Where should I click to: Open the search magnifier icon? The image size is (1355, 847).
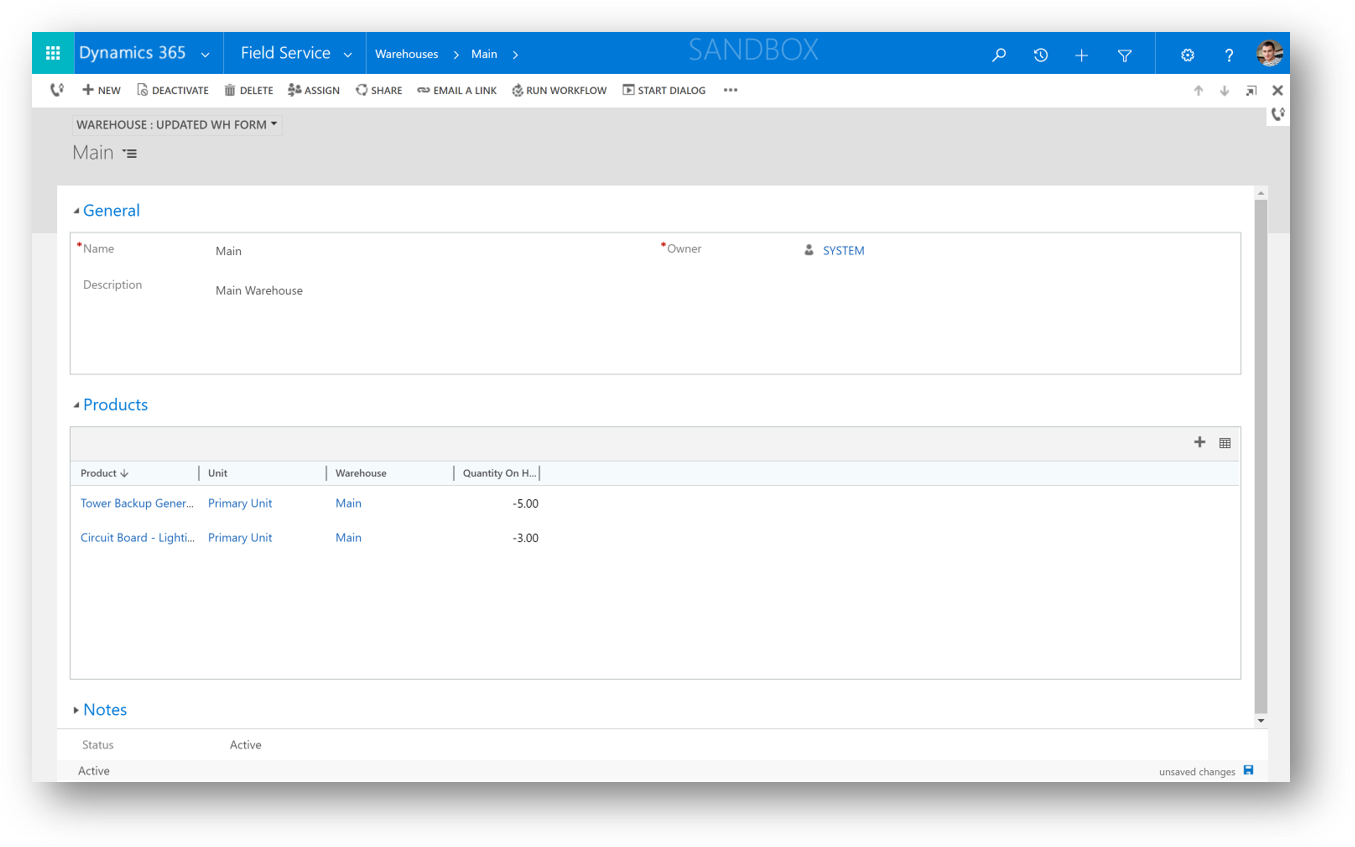[999, 55]
